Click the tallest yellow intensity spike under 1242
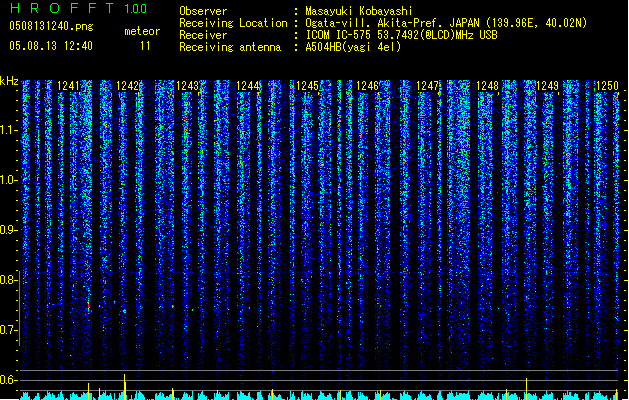629x400 pixels. pyautogui.click(x=125, y=387)
